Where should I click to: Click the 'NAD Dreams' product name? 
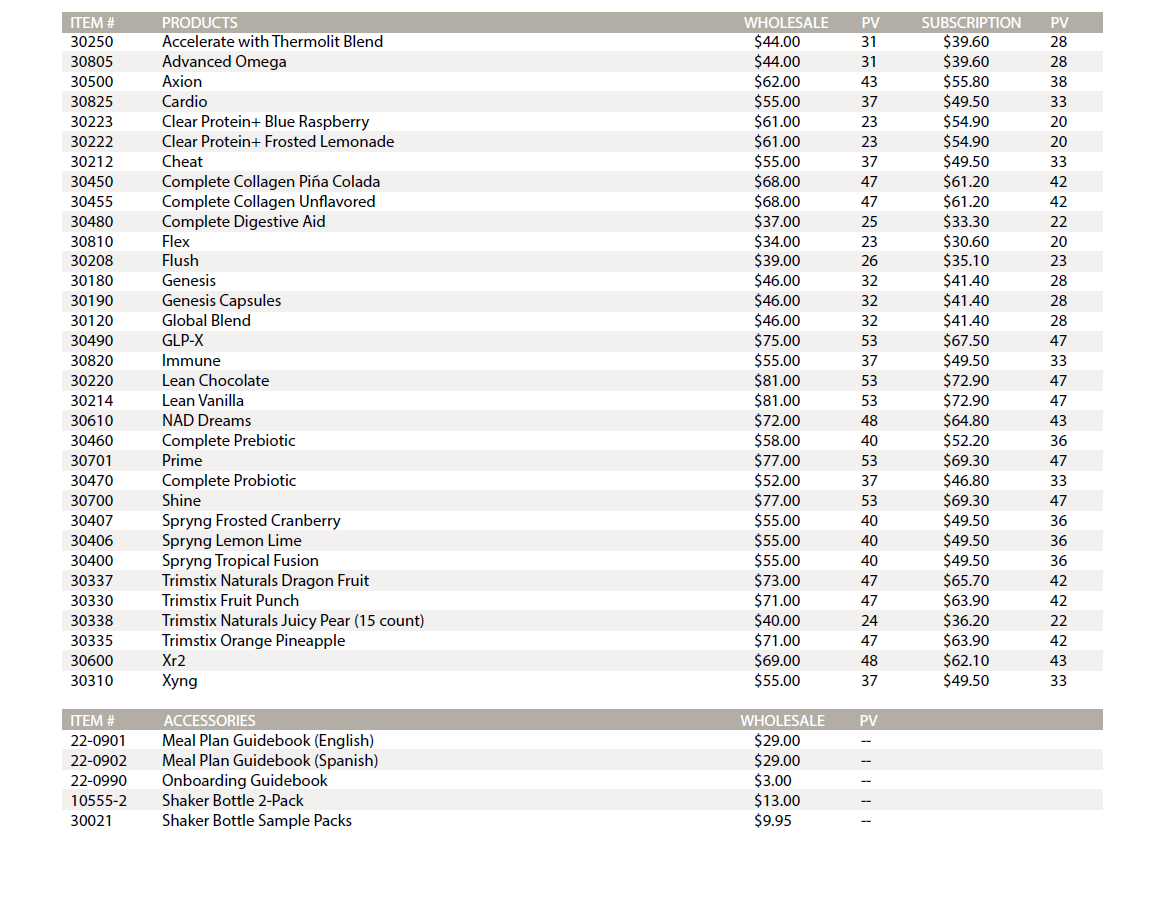click(x=206, y=421)
